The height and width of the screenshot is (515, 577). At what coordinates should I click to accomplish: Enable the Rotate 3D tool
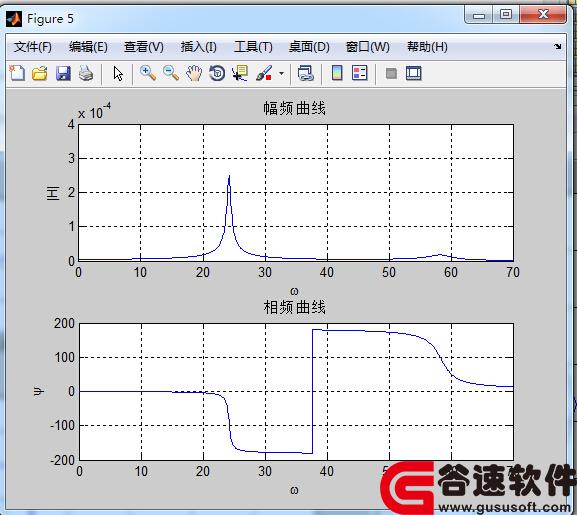217,73
